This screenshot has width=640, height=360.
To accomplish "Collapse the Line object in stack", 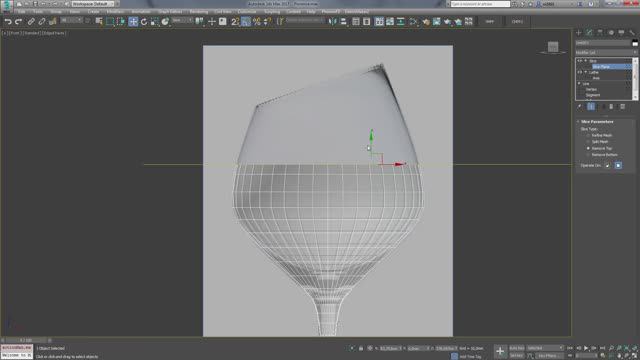I will coord(579,83).
